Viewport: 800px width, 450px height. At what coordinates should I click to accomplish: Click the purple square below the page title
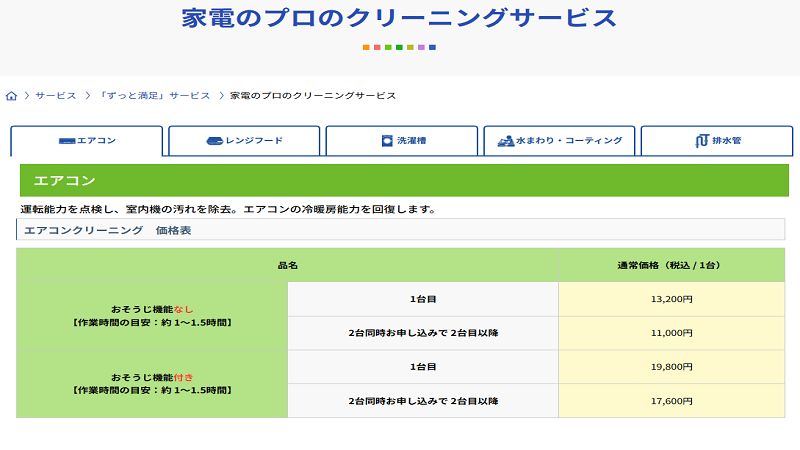[x=421, y=47]
